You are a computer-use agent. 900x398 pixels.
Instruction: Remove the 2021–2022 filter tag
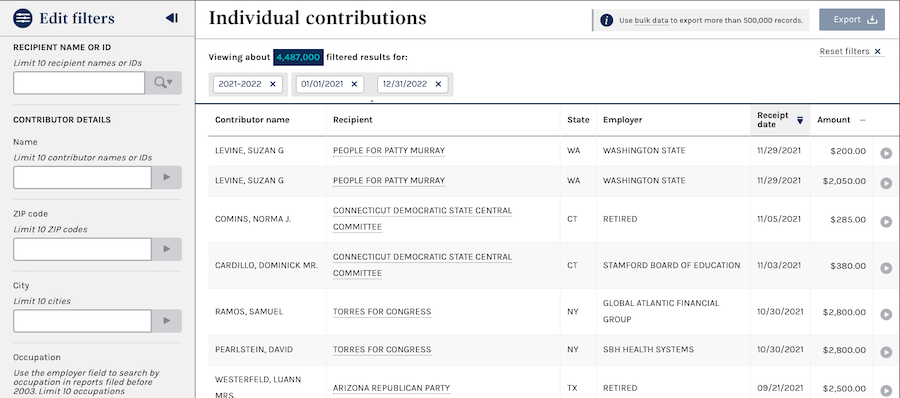(273, 84)
